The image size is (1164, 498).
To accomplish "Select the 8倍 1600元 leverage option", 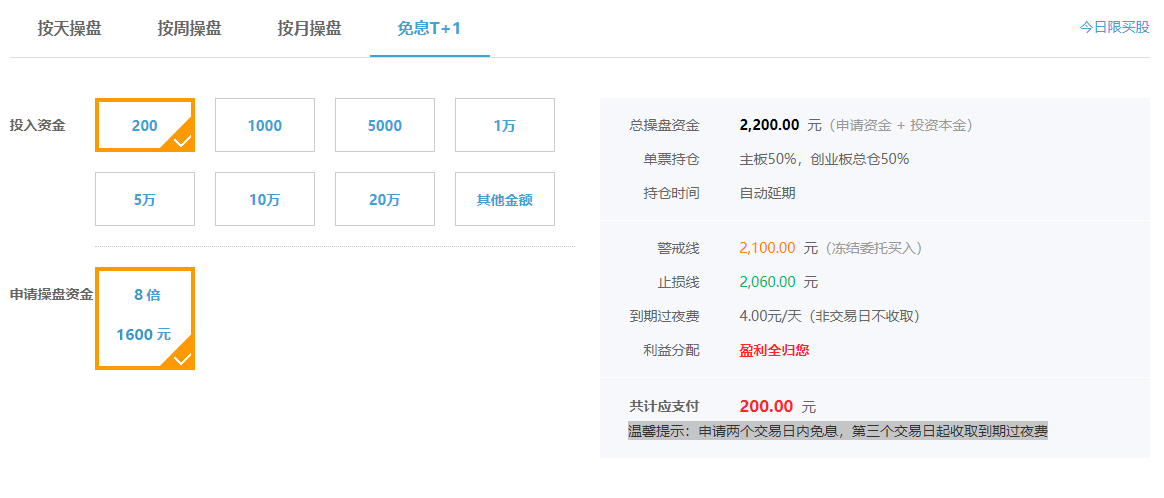I will pos(145,318).
